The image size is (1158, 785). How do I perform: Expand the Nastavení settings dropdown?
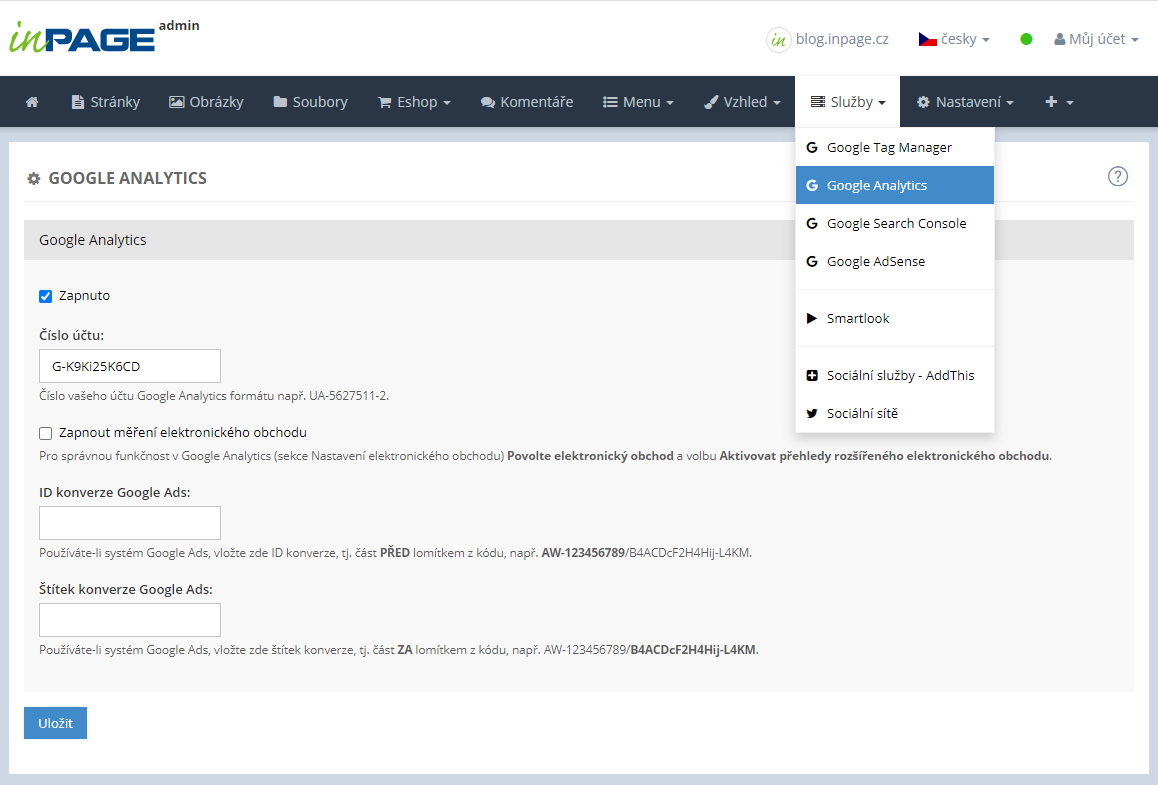[965, 102]
